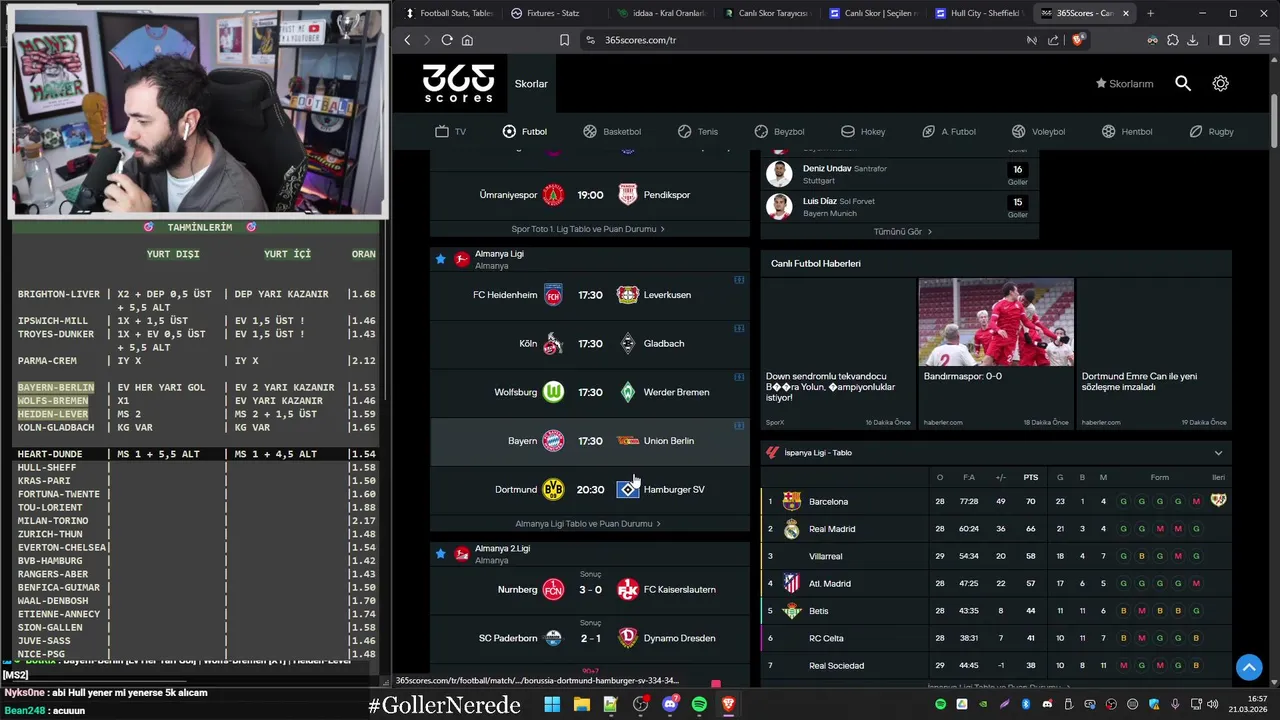Select the Hokey sport category

coord(863,131)
